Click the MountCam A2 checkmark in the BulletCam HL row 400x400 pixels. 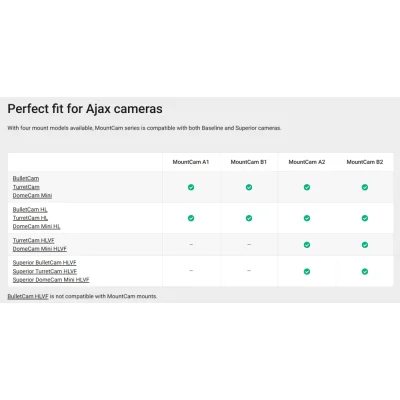[307, 218]
